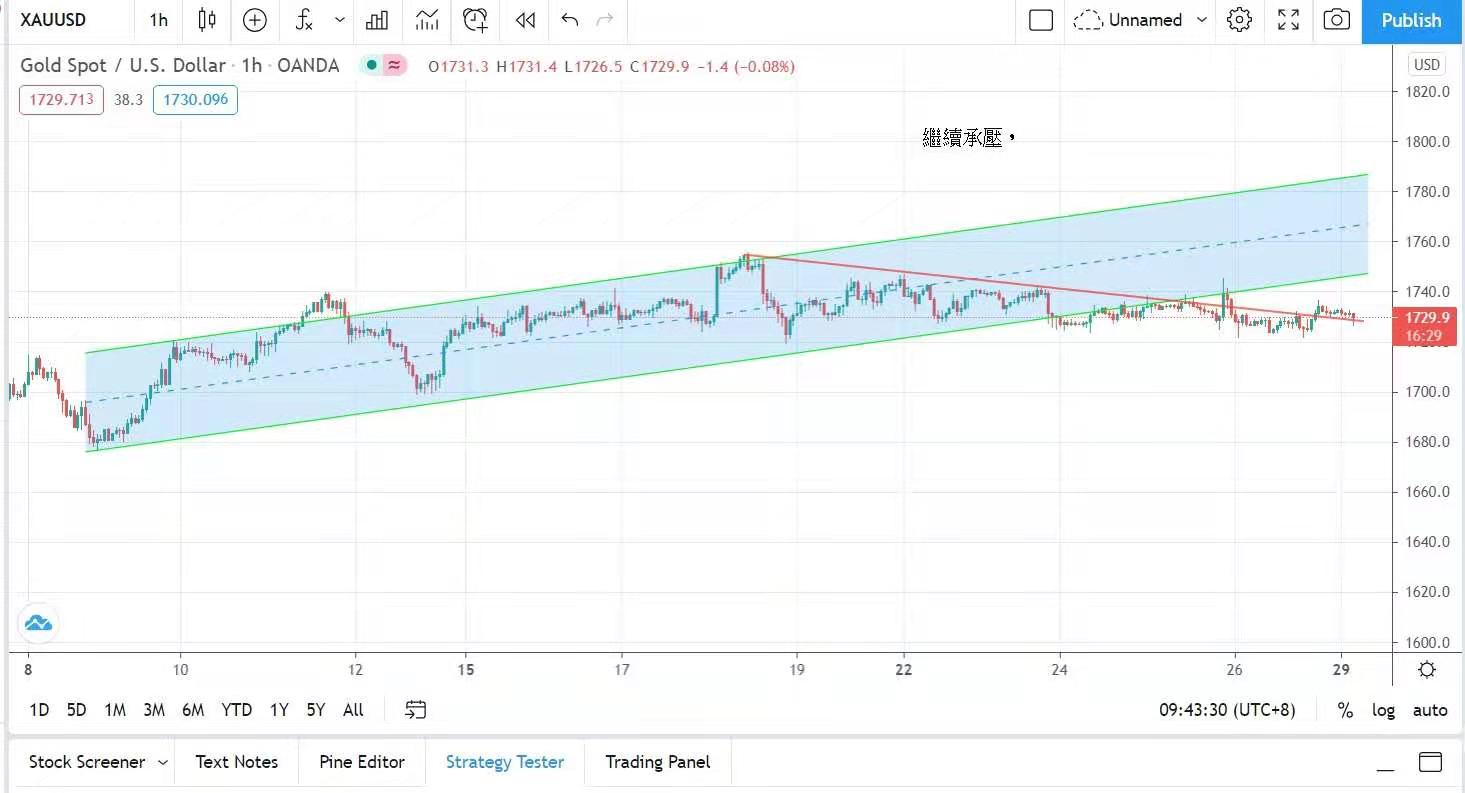Viewport: 1465px width, 793px height.
Task: Start bar replay with the rewind icon
Action: tap(525, 20)
